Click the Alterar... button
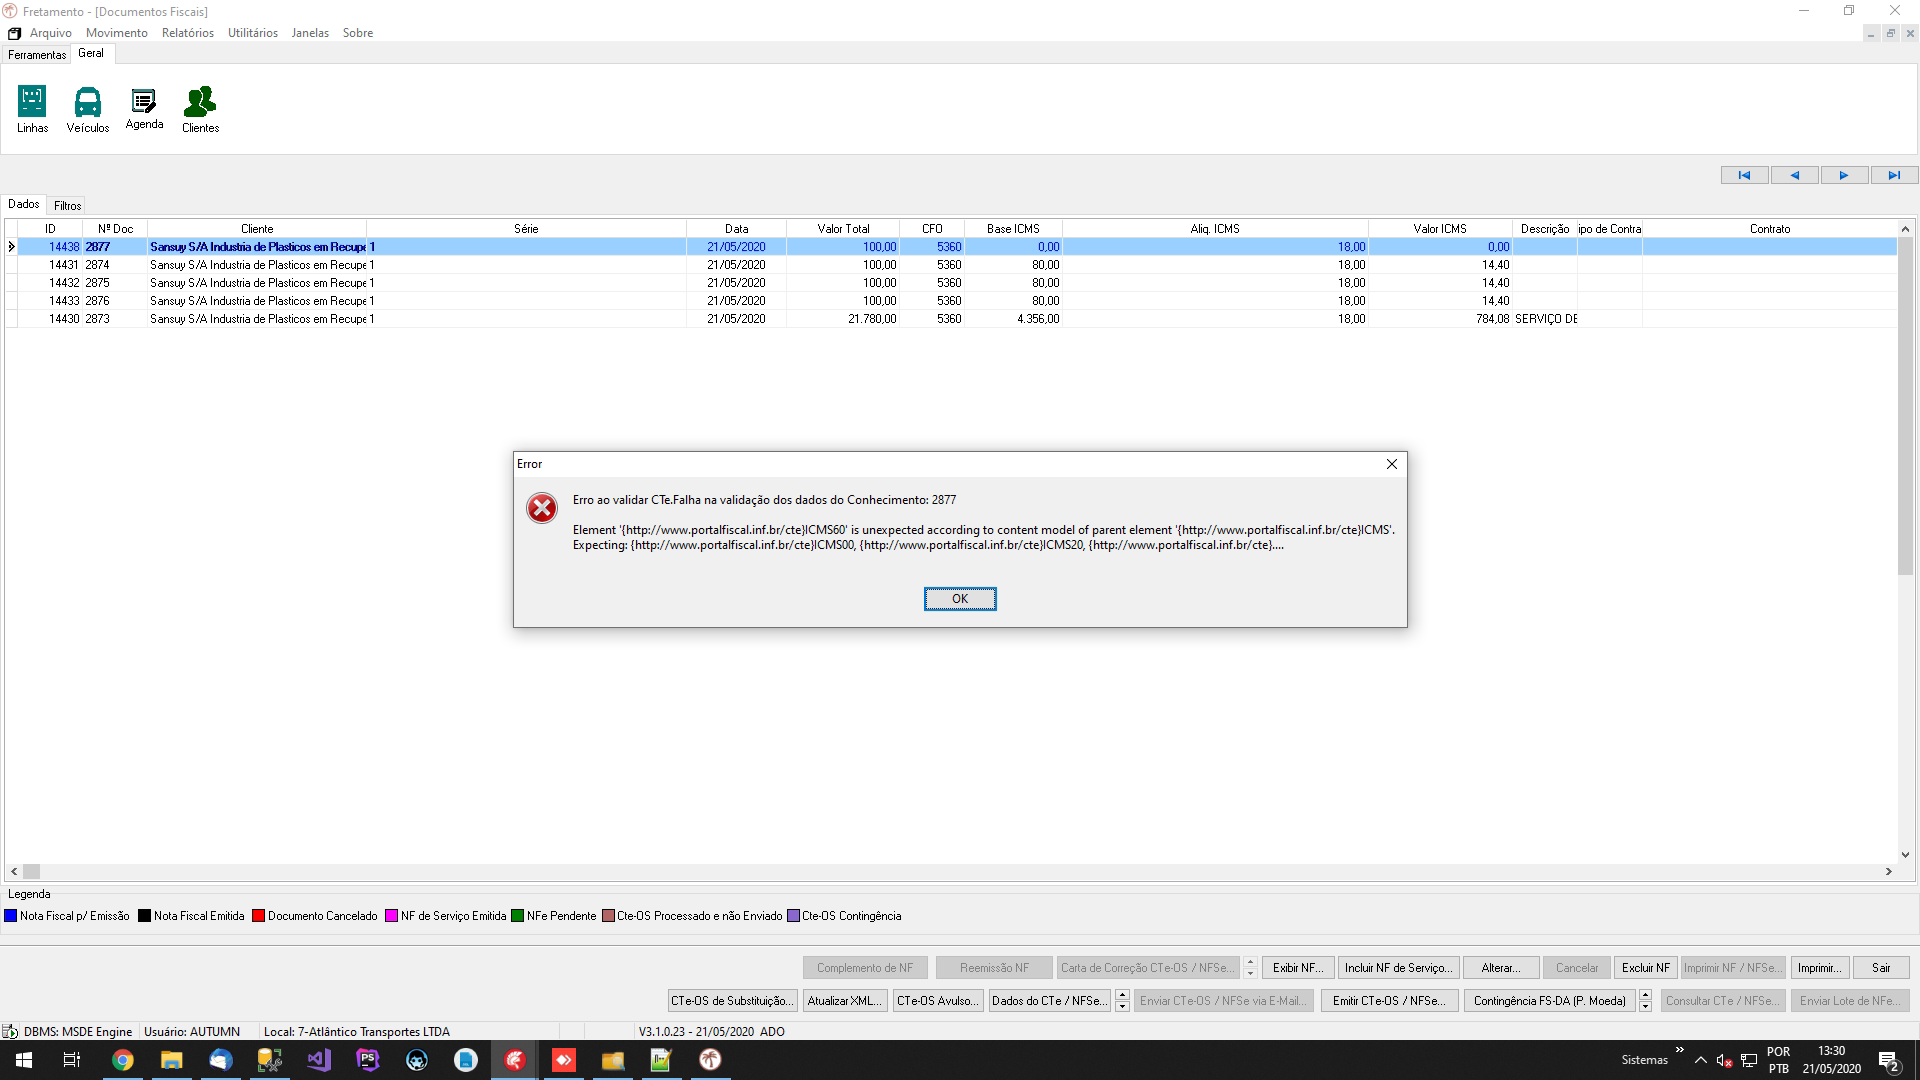Screen dimensions: 1920x1080 (x=1500, y=968)
